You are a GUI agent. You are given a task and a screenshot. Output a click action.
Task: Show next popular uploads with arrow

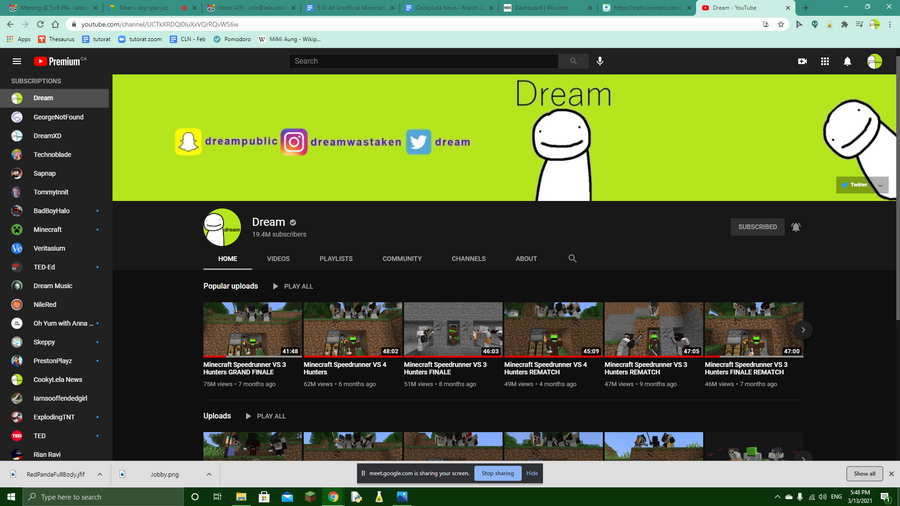[803, 330]
